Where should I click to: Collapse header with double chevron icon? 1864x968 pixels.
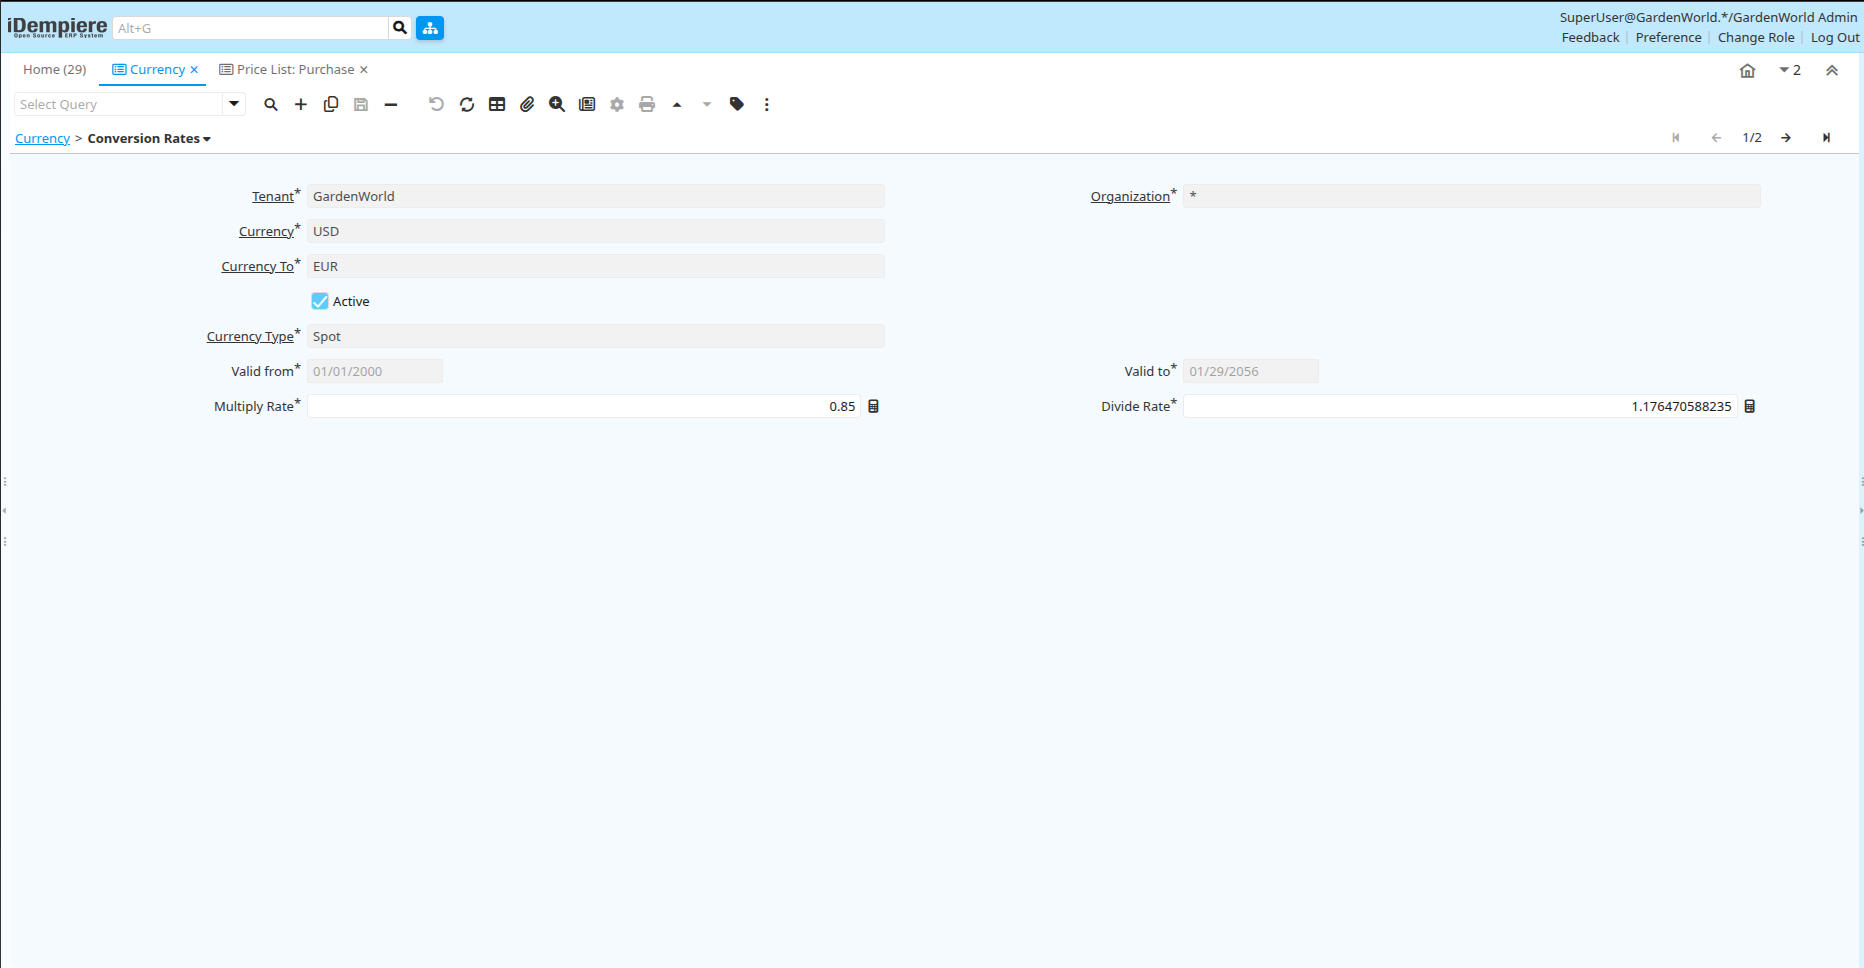1832,70
